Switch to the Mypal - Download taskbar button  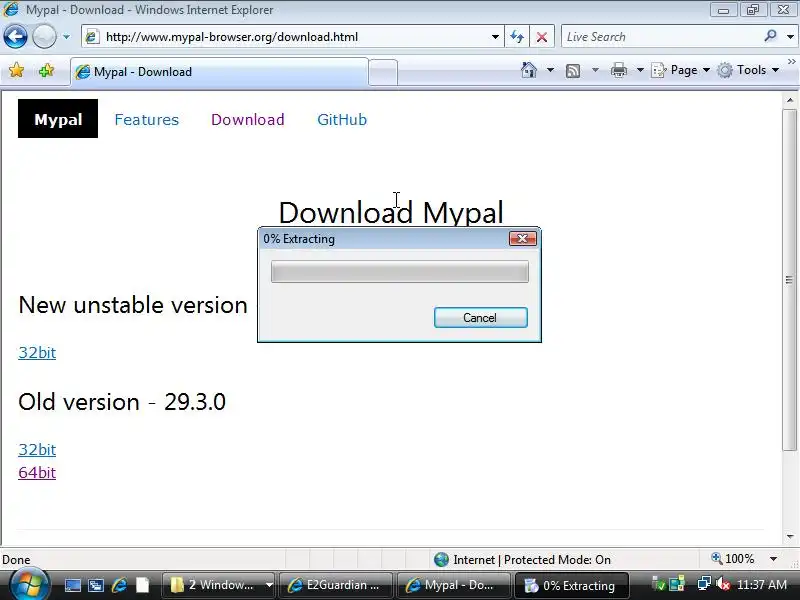[x=453, y=585]
